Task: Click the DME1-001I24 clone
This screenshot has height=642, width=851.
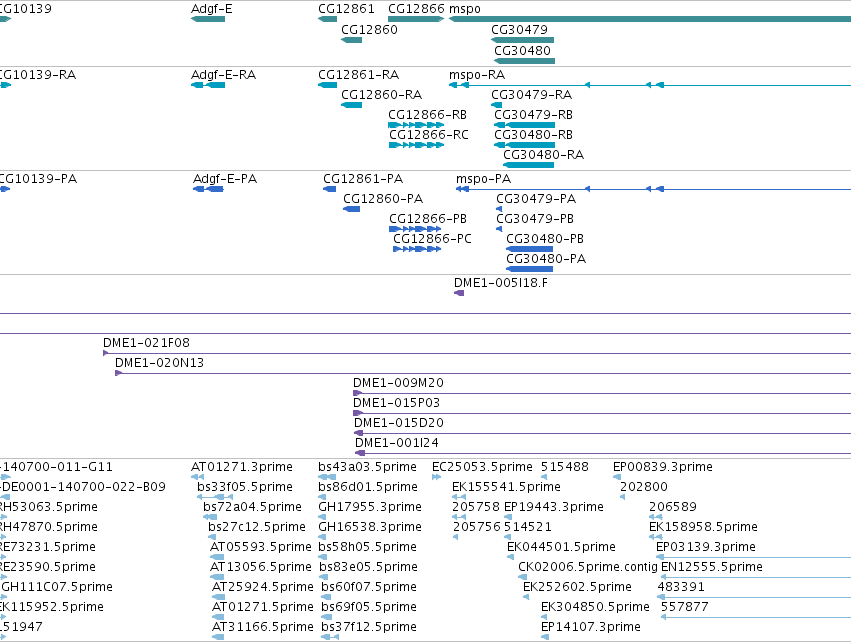Action: tap(603, 454)
